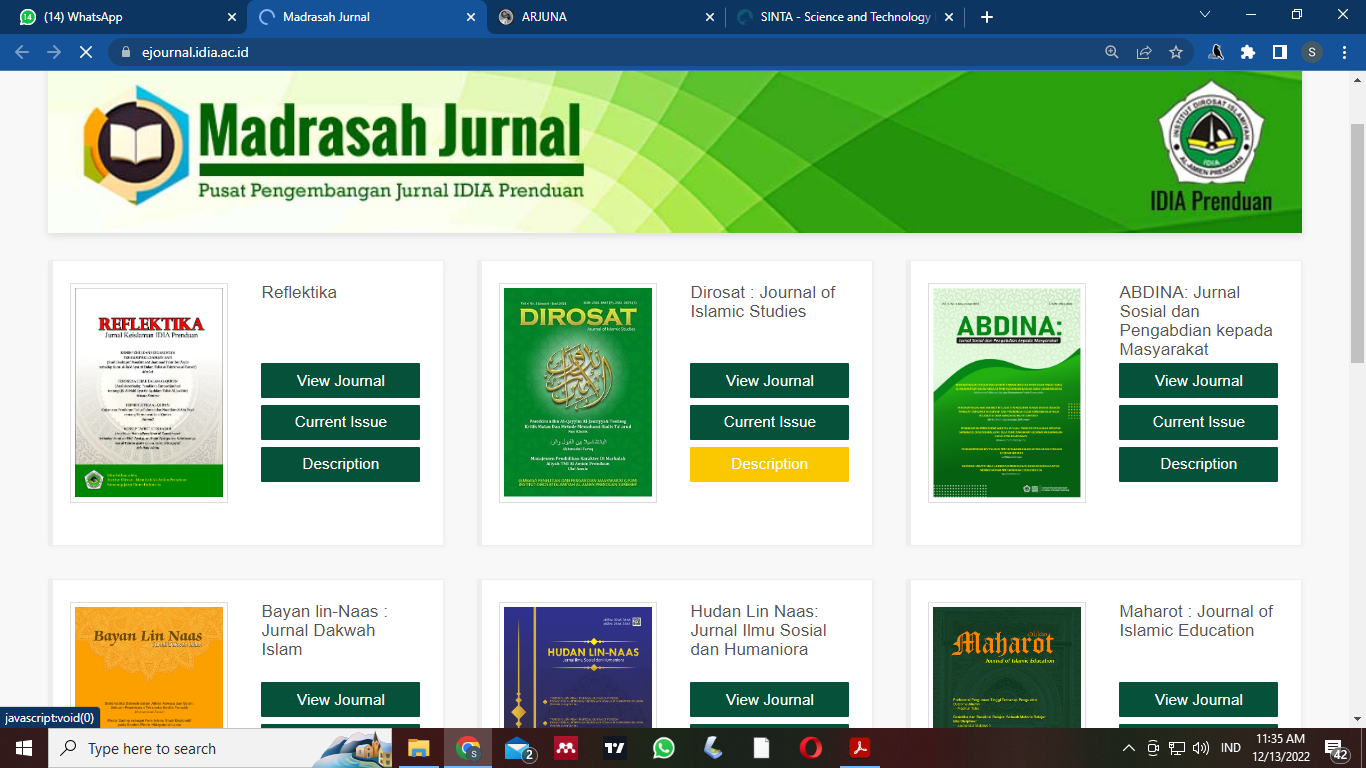Click Current Issue for Reflektika
This screenshot has width=1366, height=768.
pos(340,422)
